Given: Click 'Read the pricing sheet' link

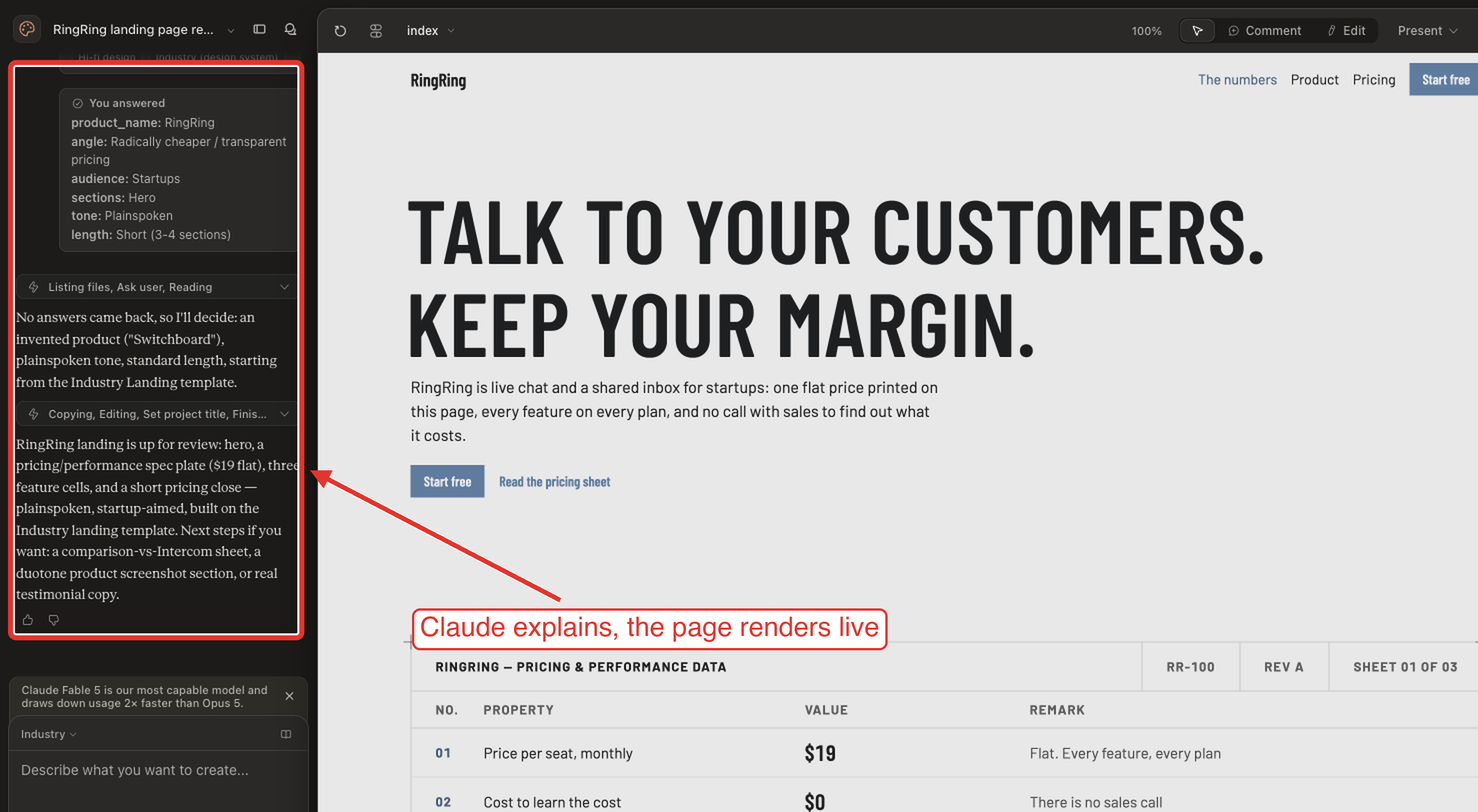Looking at the screenshot, I should (554, 482).
